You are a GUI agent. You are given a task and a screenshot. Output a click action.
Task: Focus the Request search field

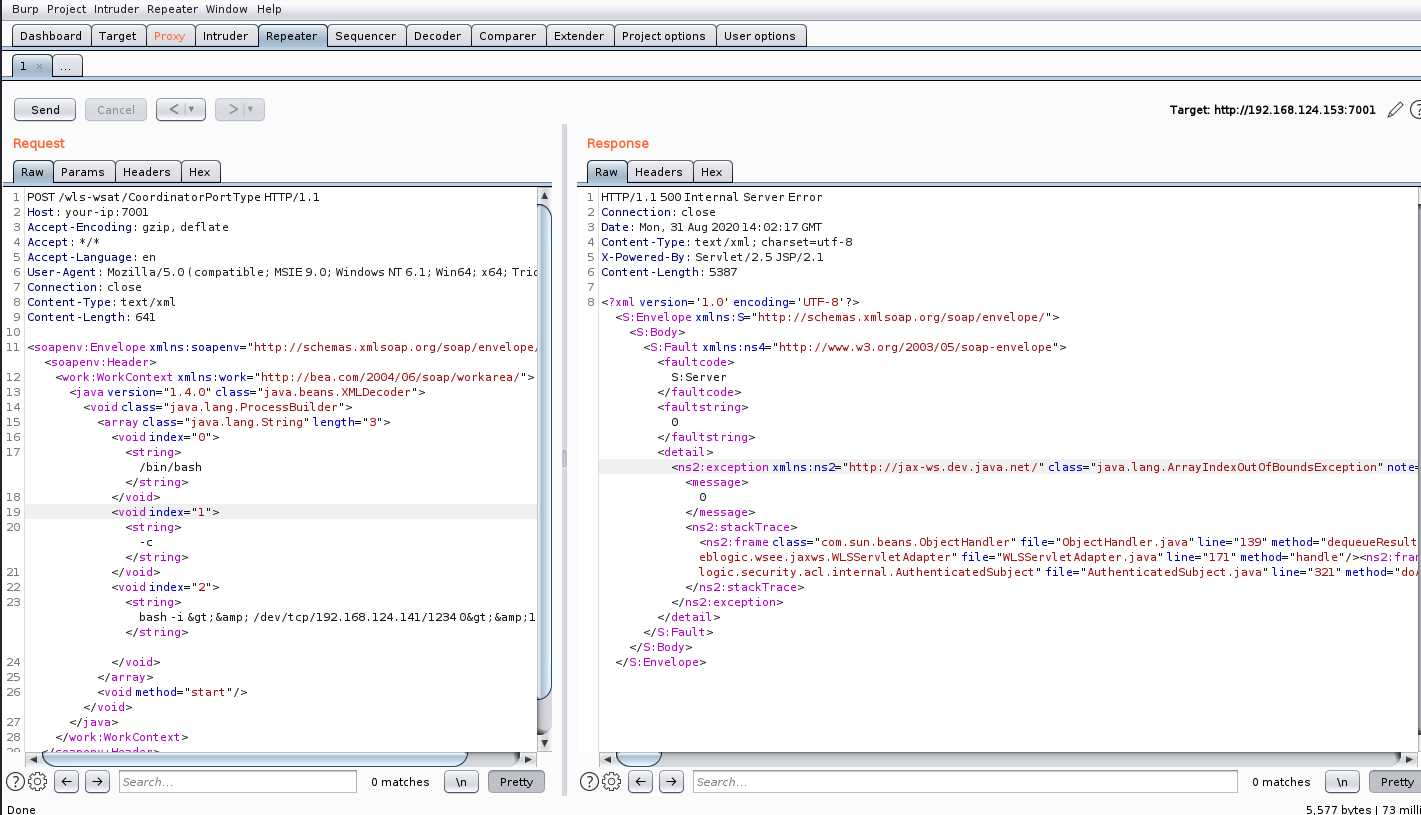tap(238, 782)
